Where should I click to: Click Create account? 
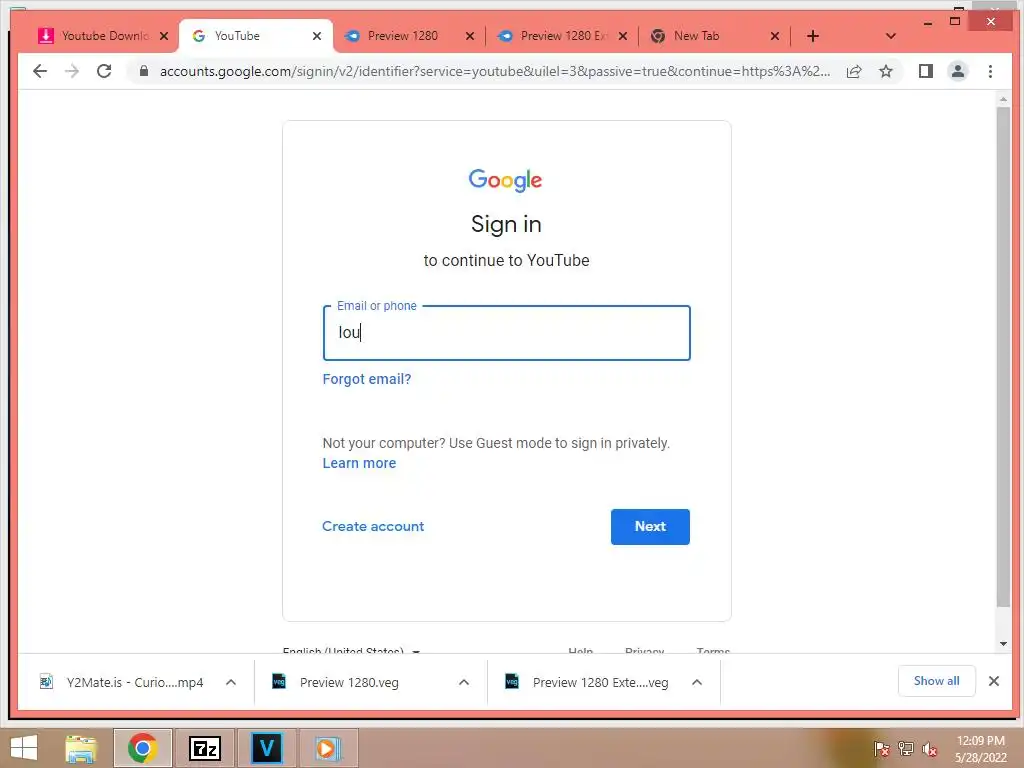click(373, 526)
